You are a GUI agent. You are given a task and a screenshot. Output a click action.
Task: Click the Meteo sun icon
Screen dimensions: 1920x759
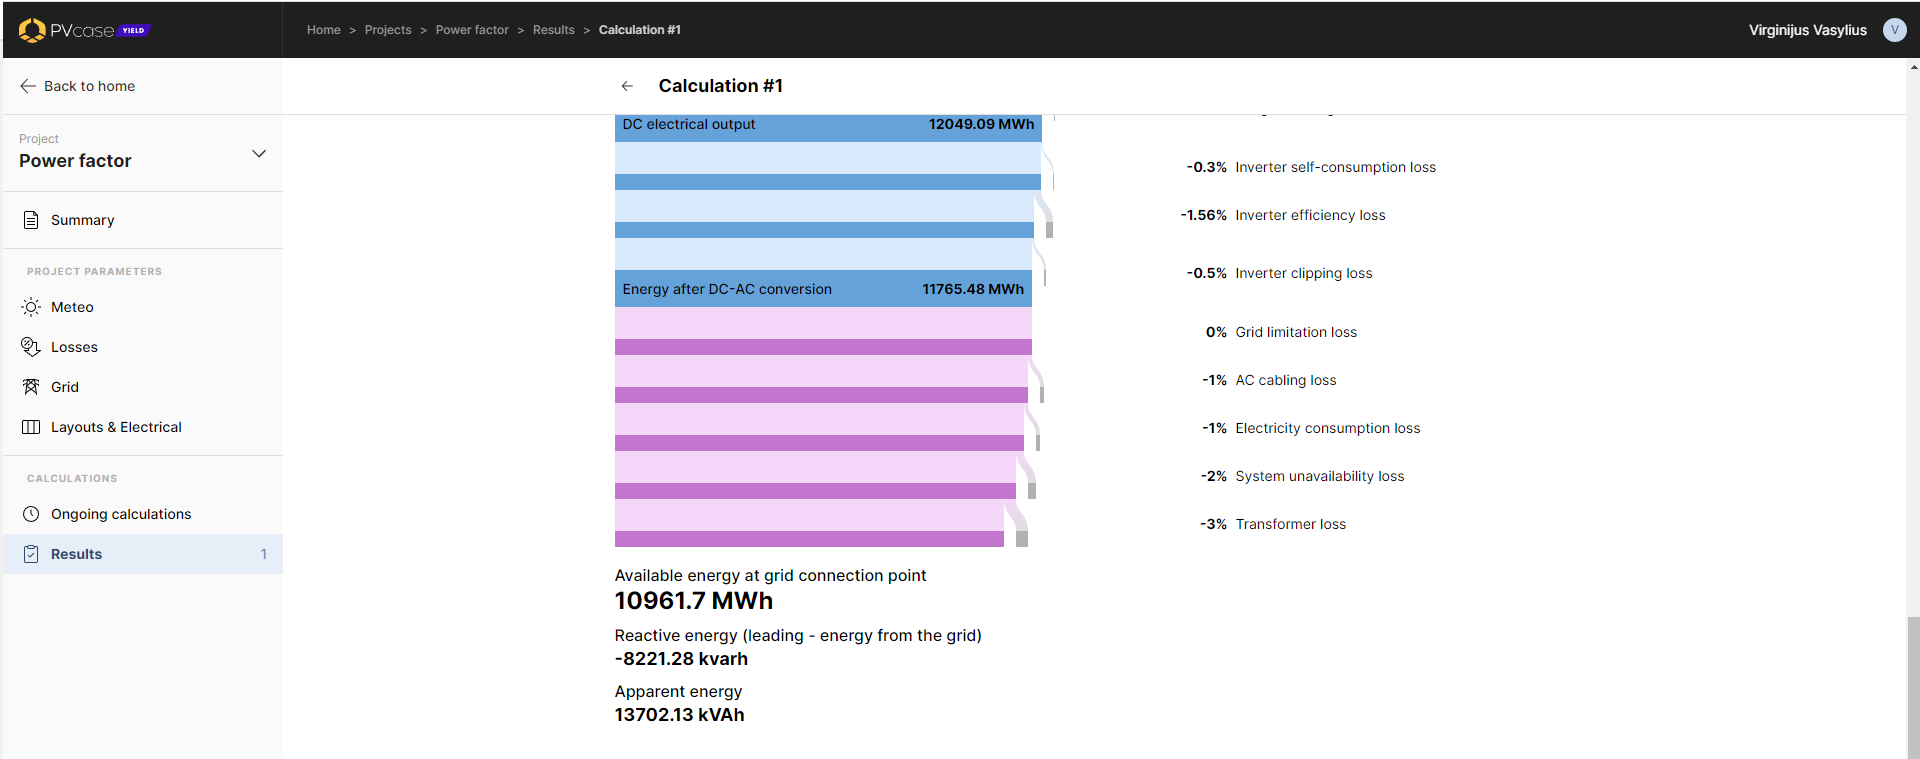(x=31, y=307)
